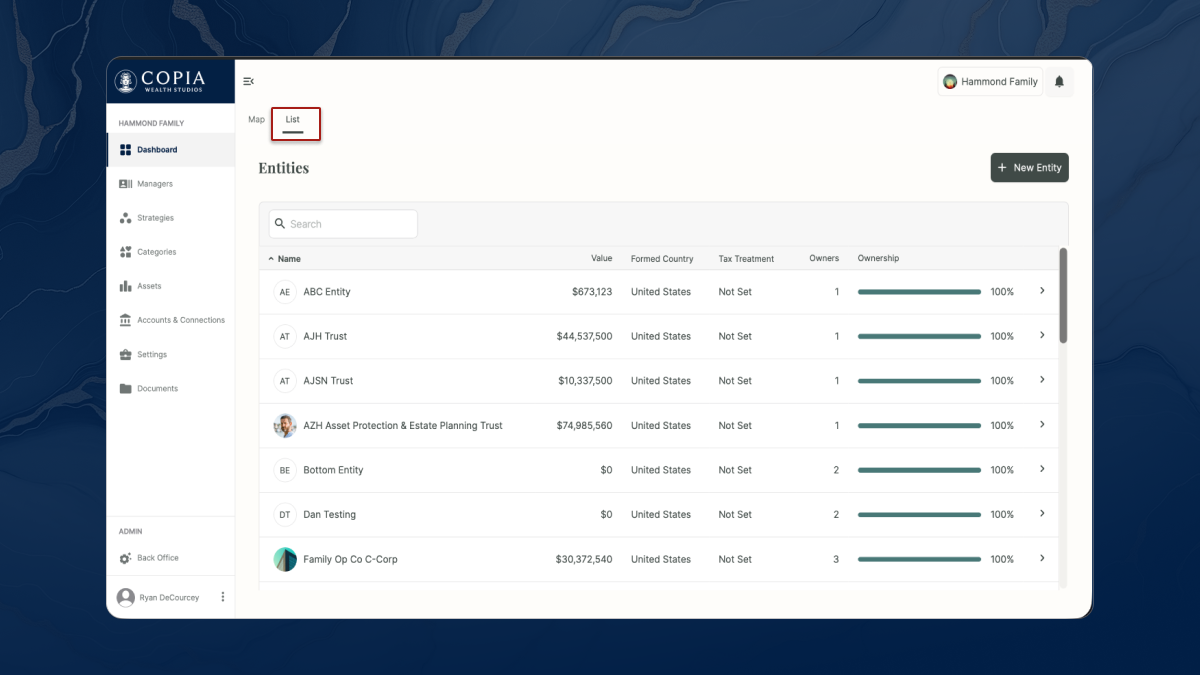This screenshot has width=1200, height=675.
Task: Click the New Entity button
Action: click(x=1029, y=168)
